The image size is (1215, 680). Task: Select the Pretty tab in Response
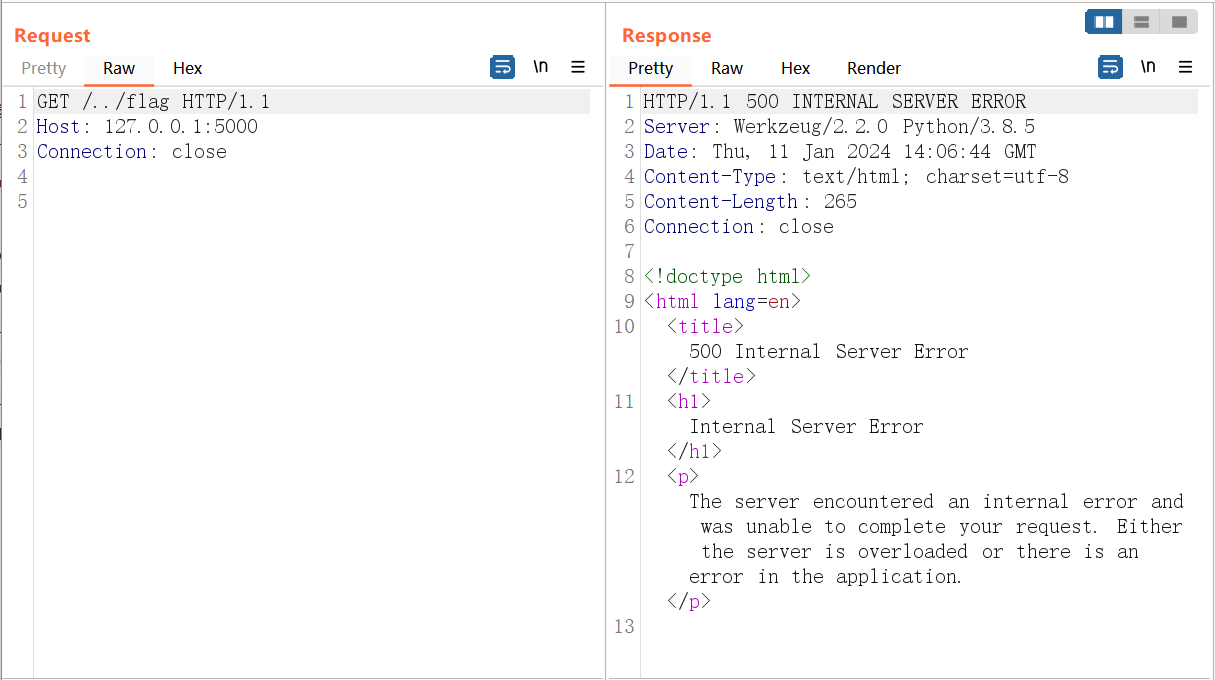coord(651,68)
